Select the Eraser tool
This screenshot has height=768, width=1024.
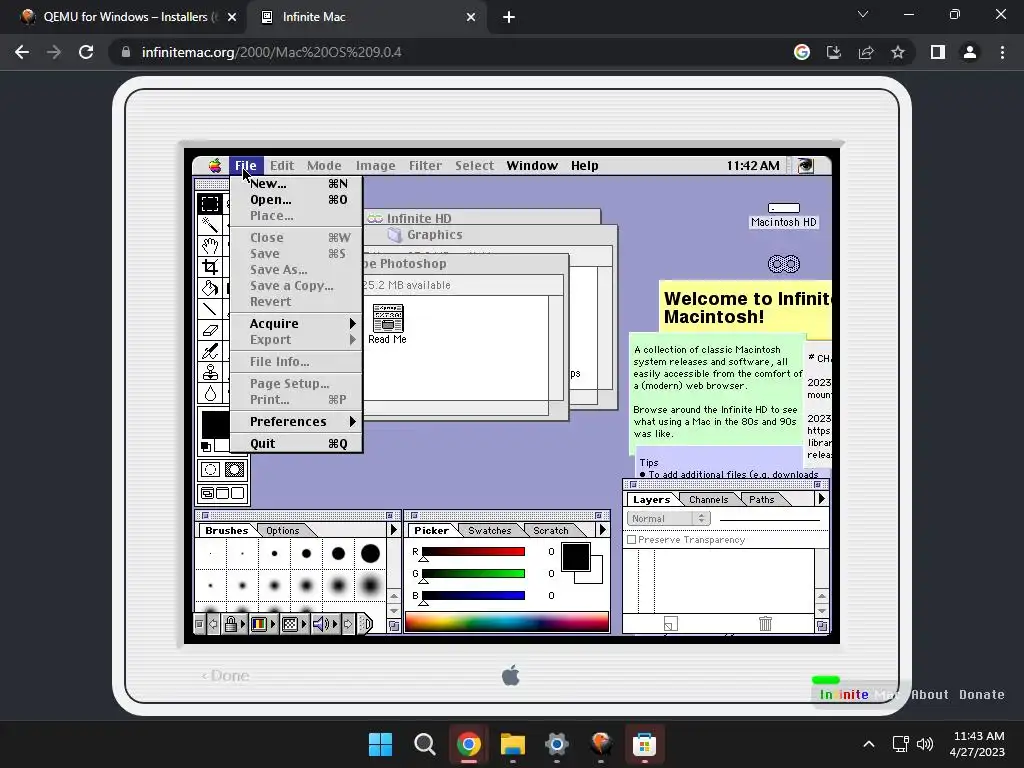coord(210,330)
